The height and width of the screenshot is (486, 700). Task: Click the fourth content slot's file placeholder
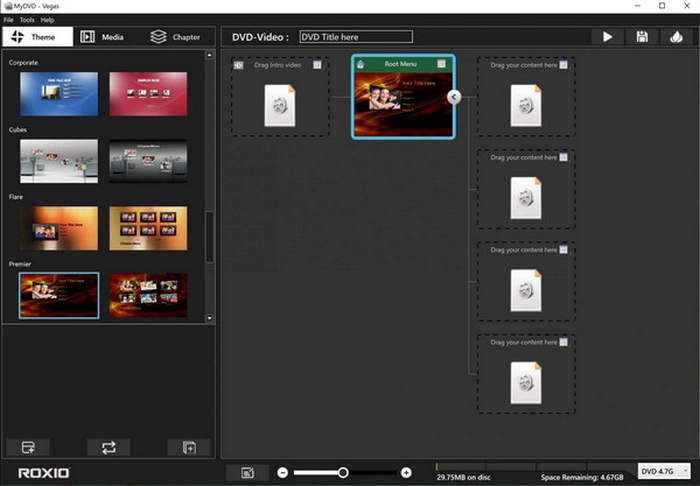[x=526, y=382]
